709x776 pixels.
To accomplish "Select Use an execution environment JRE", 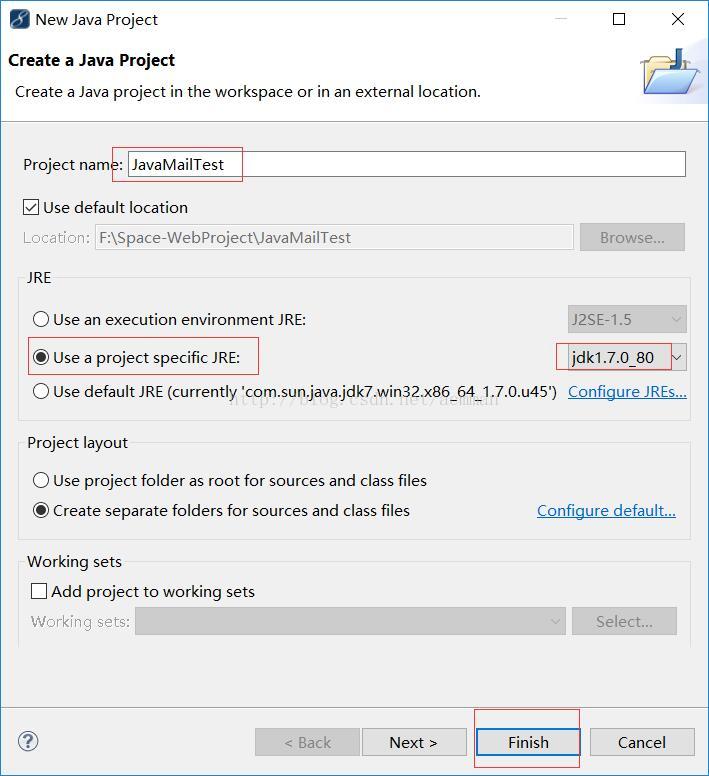I will tap(41, 319).
